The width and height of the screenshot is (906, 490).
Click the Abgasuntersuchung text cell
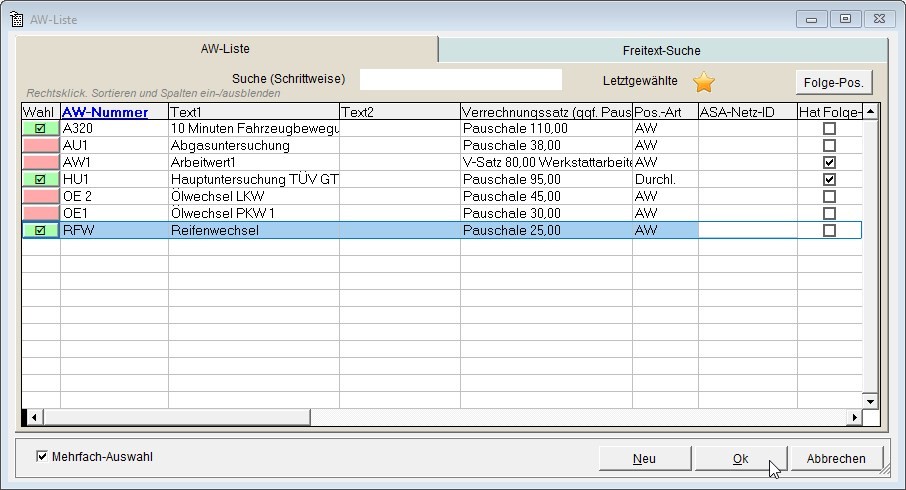pos(254,145)
